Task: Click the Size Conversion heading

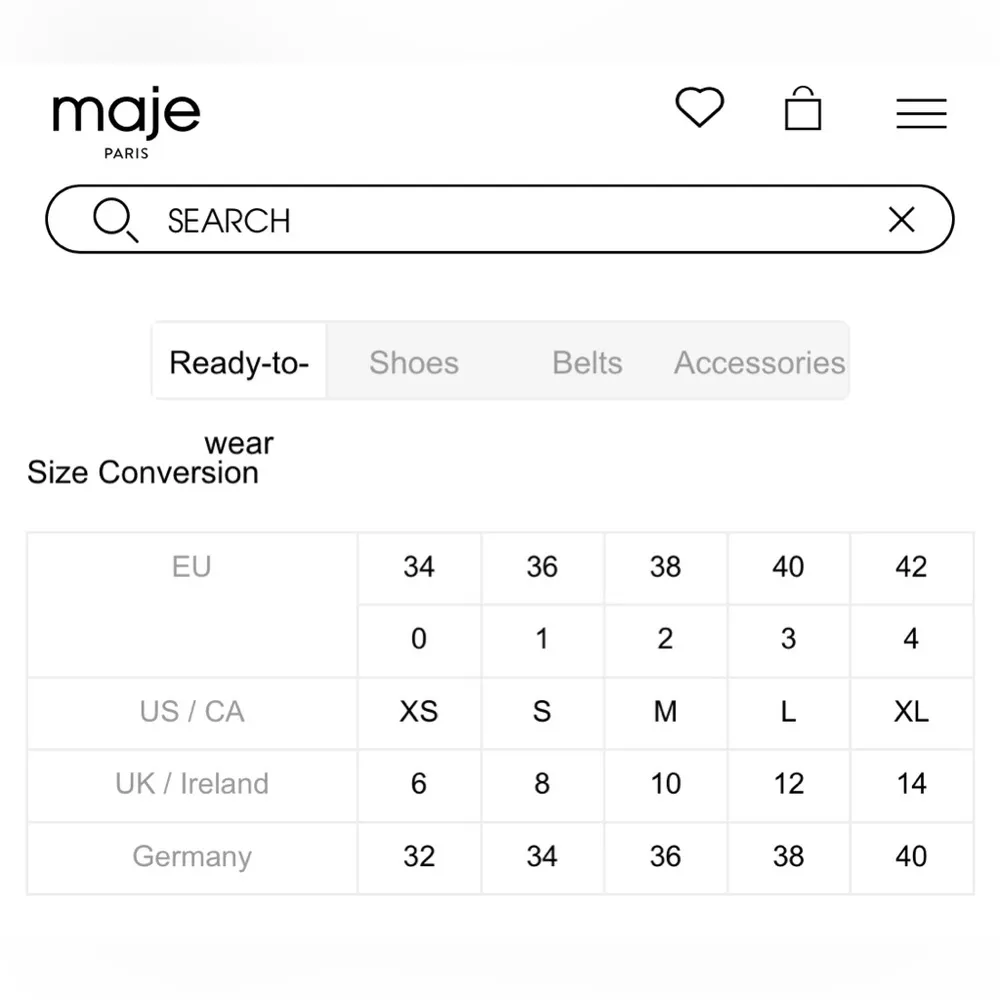Action: (143, 473)
